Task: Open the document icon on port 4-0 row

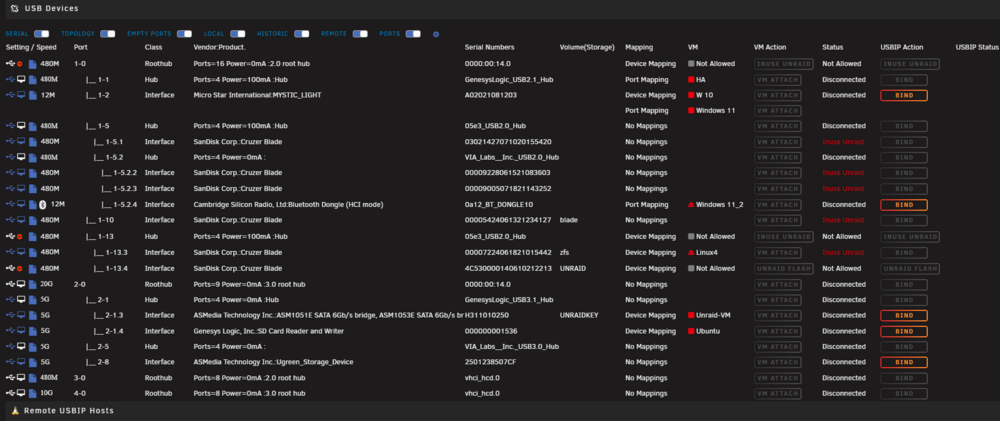Action: click(33, 394)
